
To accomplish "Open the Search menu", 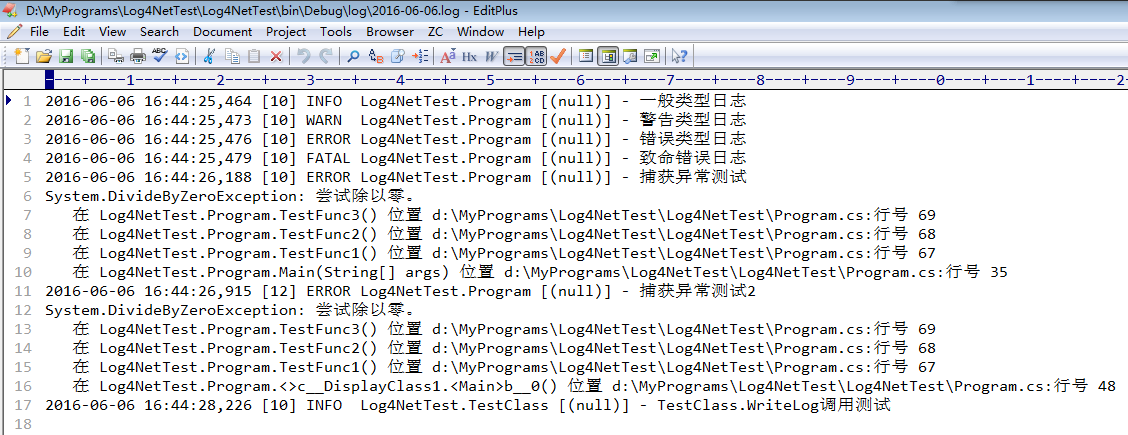I will click(159, 32).
